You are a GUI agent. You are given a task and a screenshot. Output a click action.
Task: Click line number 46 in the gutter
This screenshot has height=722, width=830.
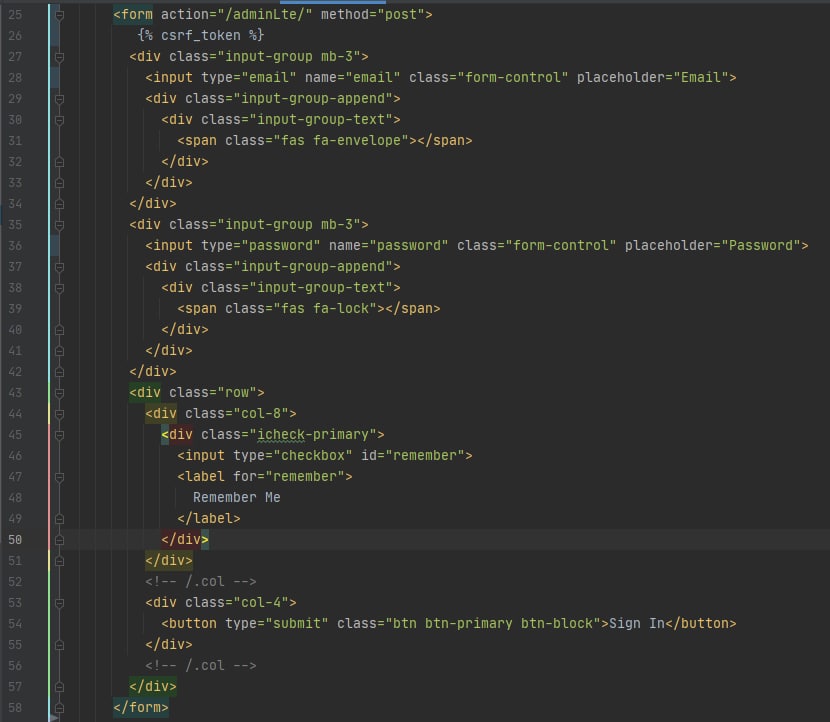[15, 456]
